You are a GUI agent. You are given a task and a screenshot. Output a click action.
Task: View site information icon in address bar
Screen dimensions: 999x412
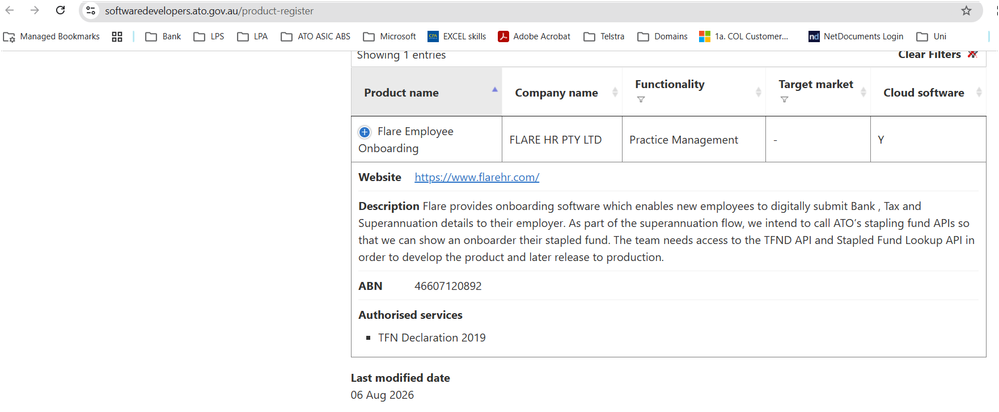(x=90, y=11)
